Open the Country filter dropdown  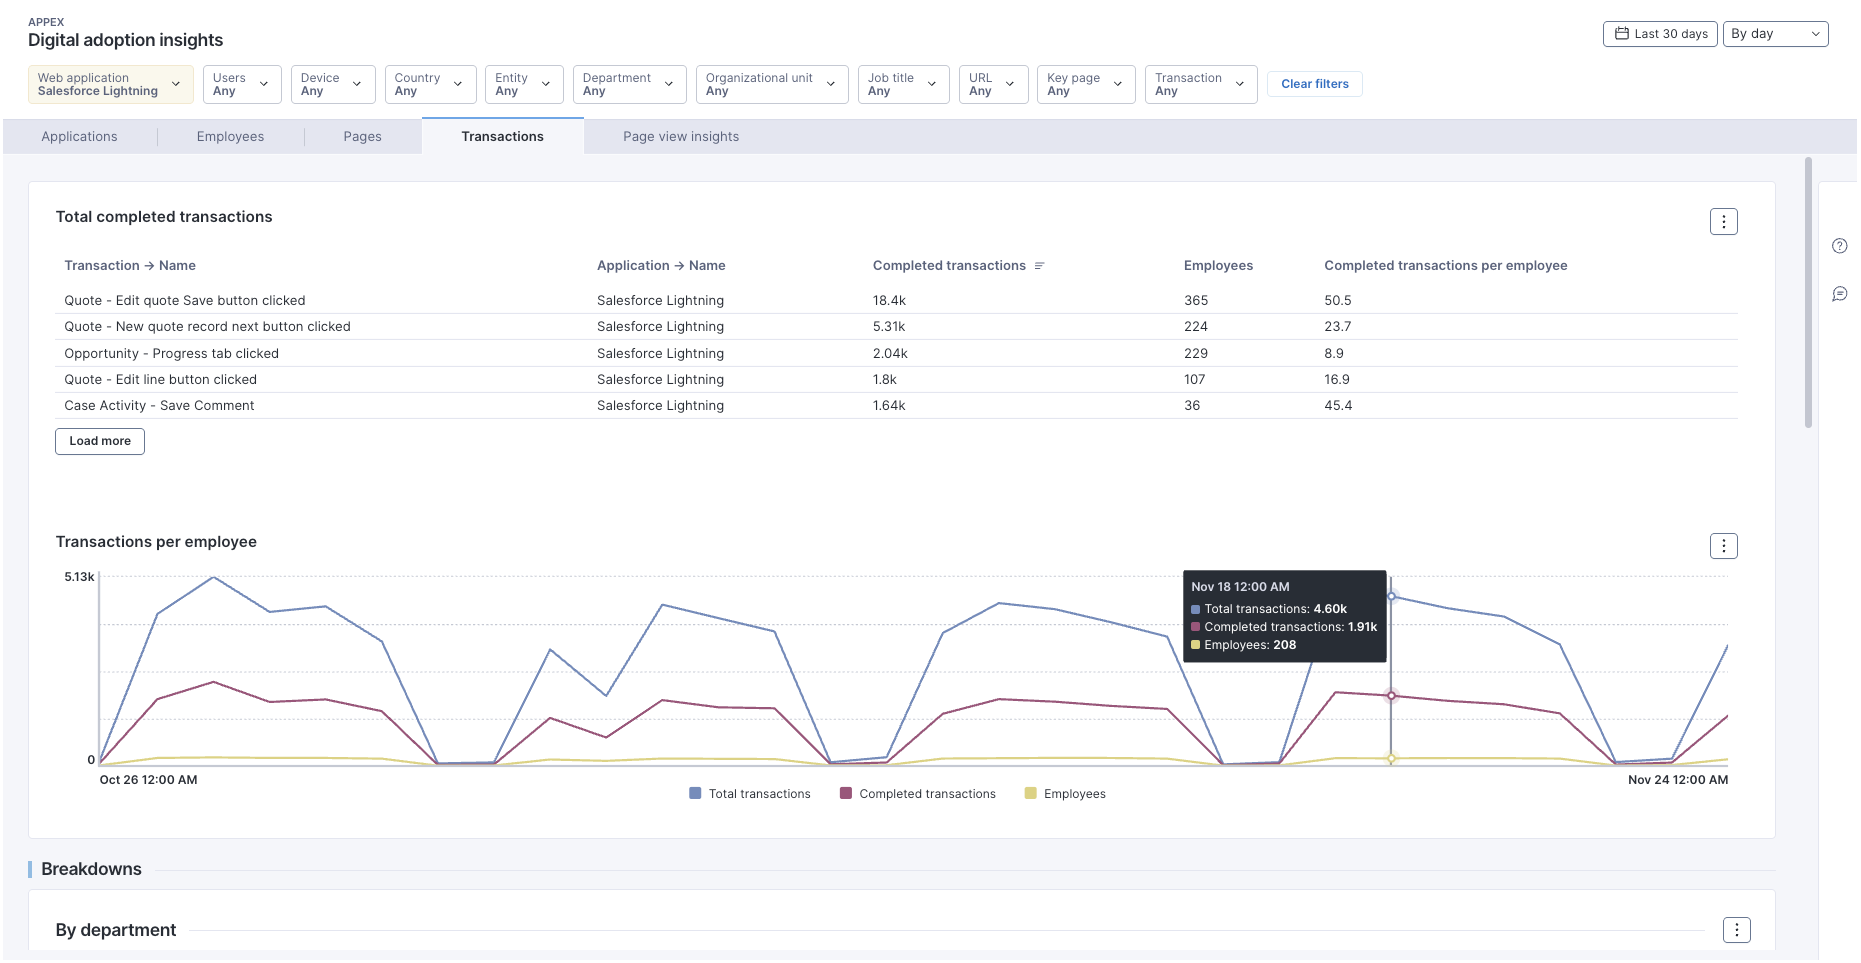tap(429, 84)
